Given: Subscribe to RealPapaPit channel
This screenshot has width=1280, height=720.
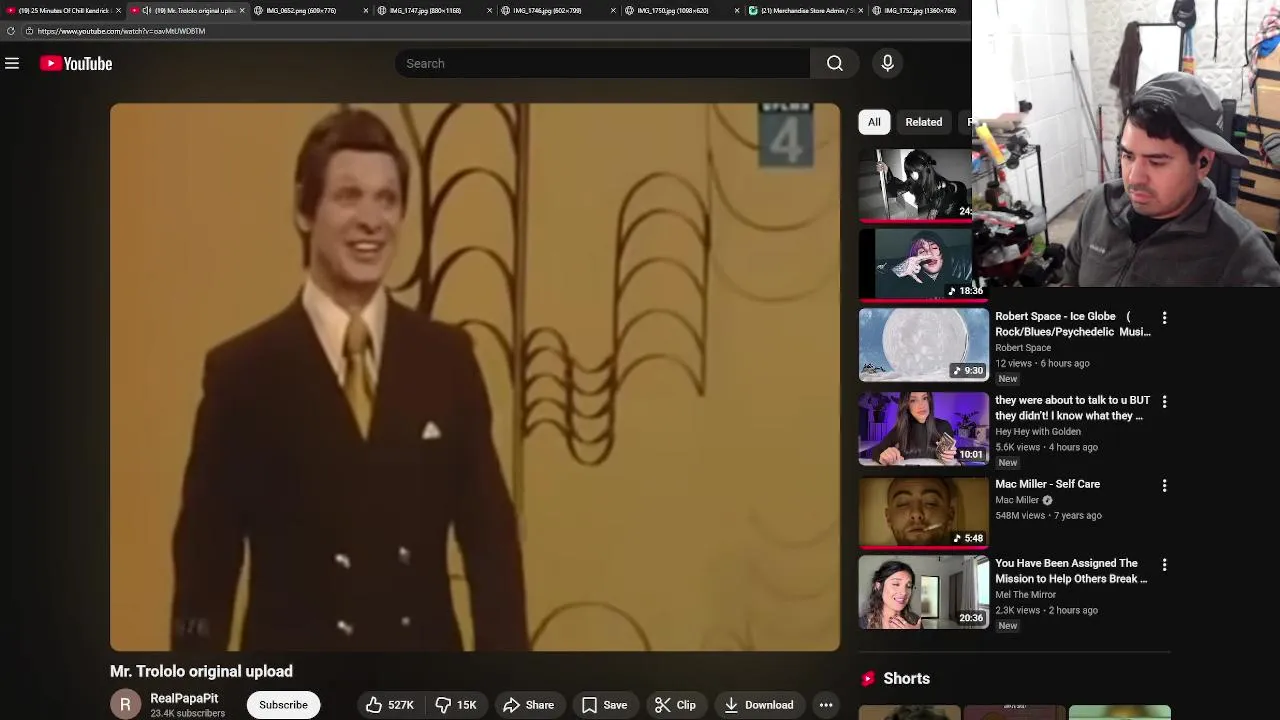Looking at the screenshot, I should pyautogui.click(x=283, y=705).
